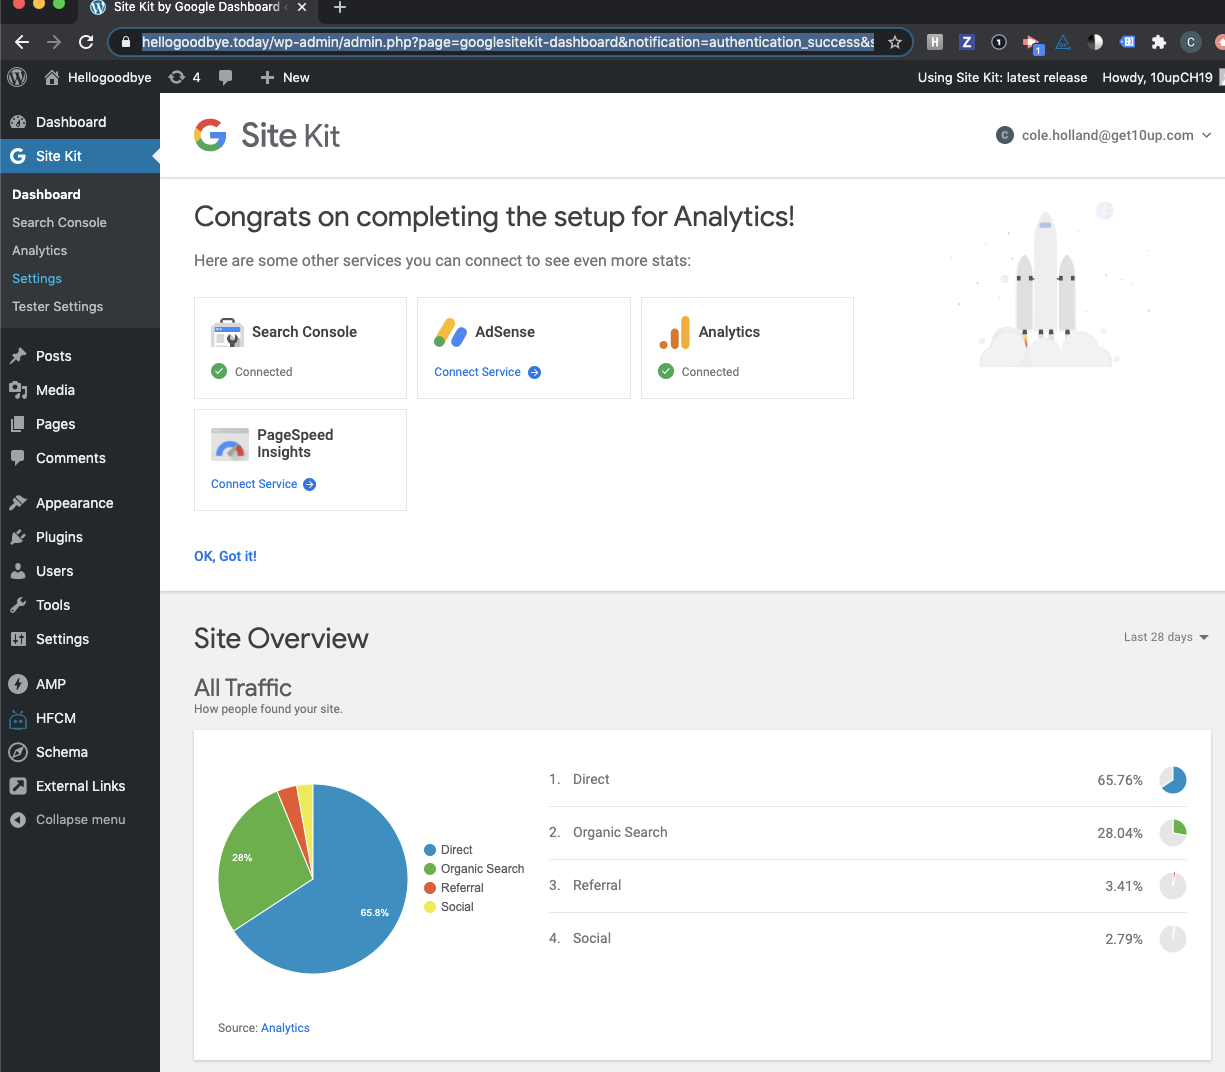Image resolution: width=1225 pixels, height=1072 pixels.
Task: Dismiss notification with OK, Got it!
Action: [225, 556]
